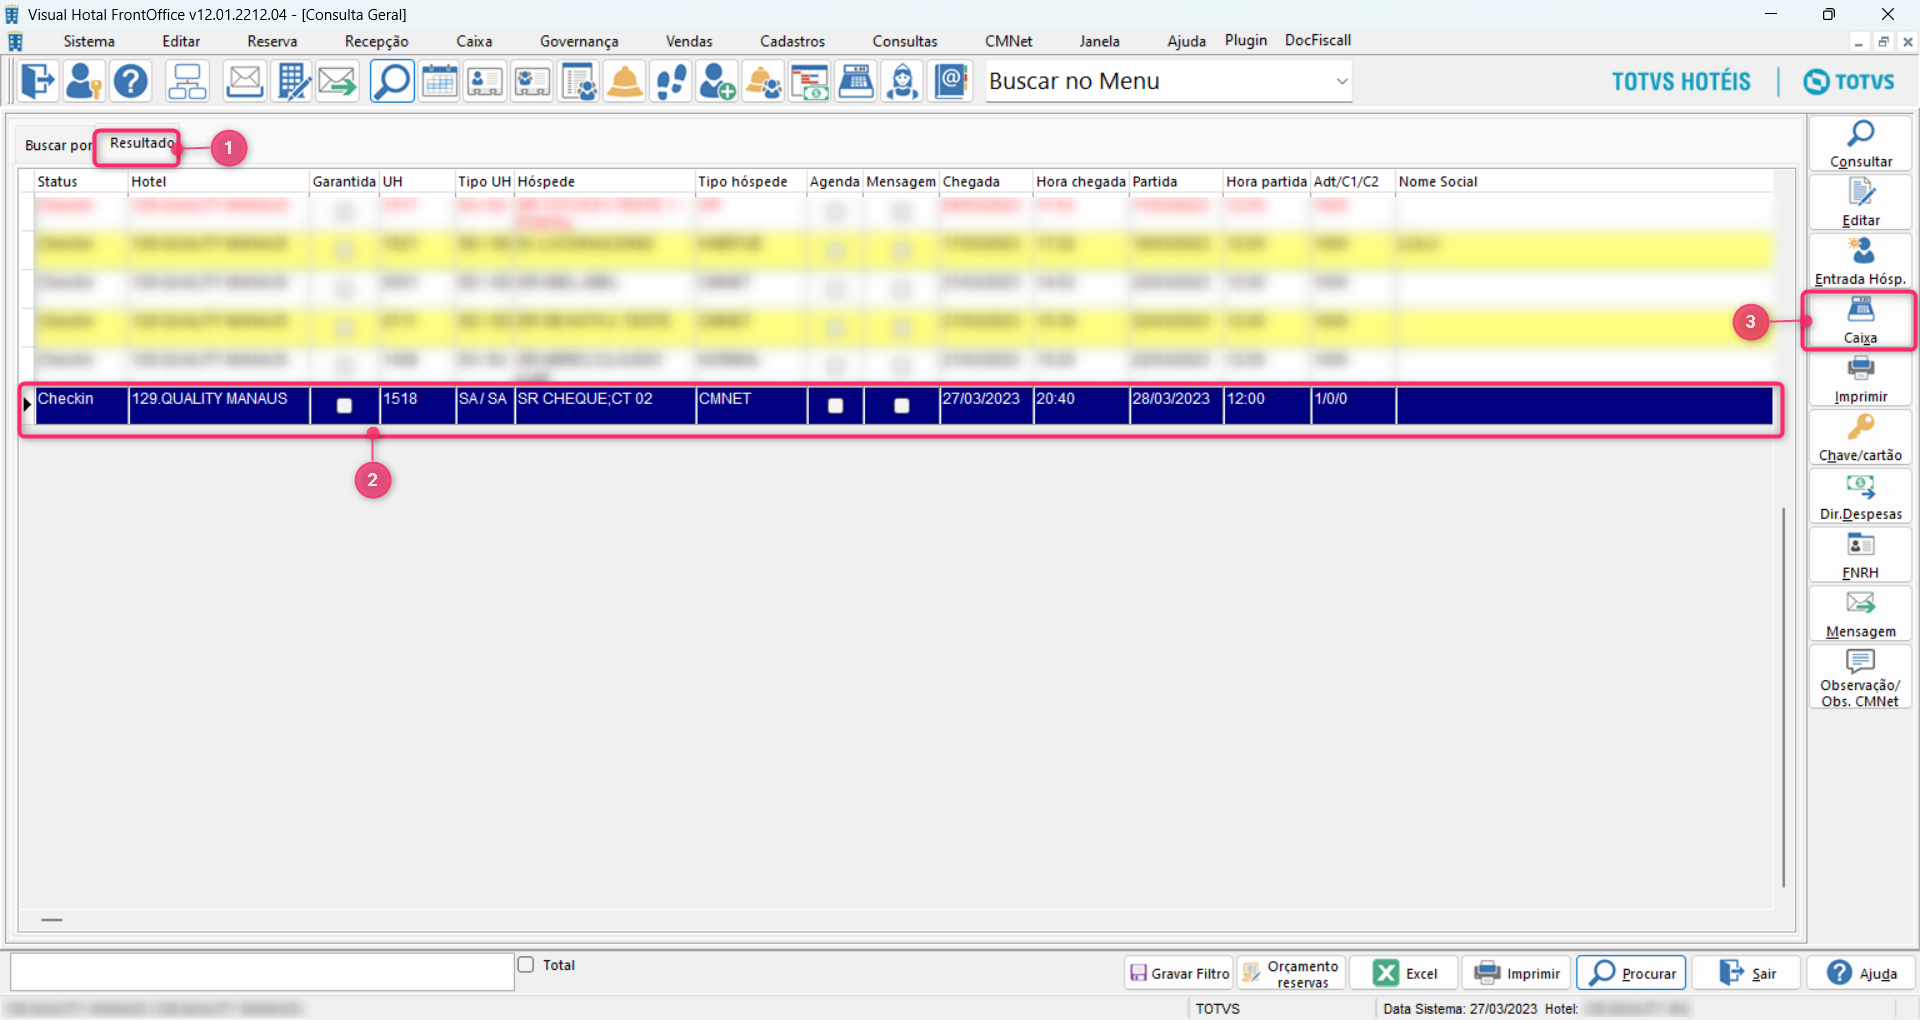Open the CMNet menu
The height and width of the screenshot is (1020, 1920).
click(x=1008, y=41)
